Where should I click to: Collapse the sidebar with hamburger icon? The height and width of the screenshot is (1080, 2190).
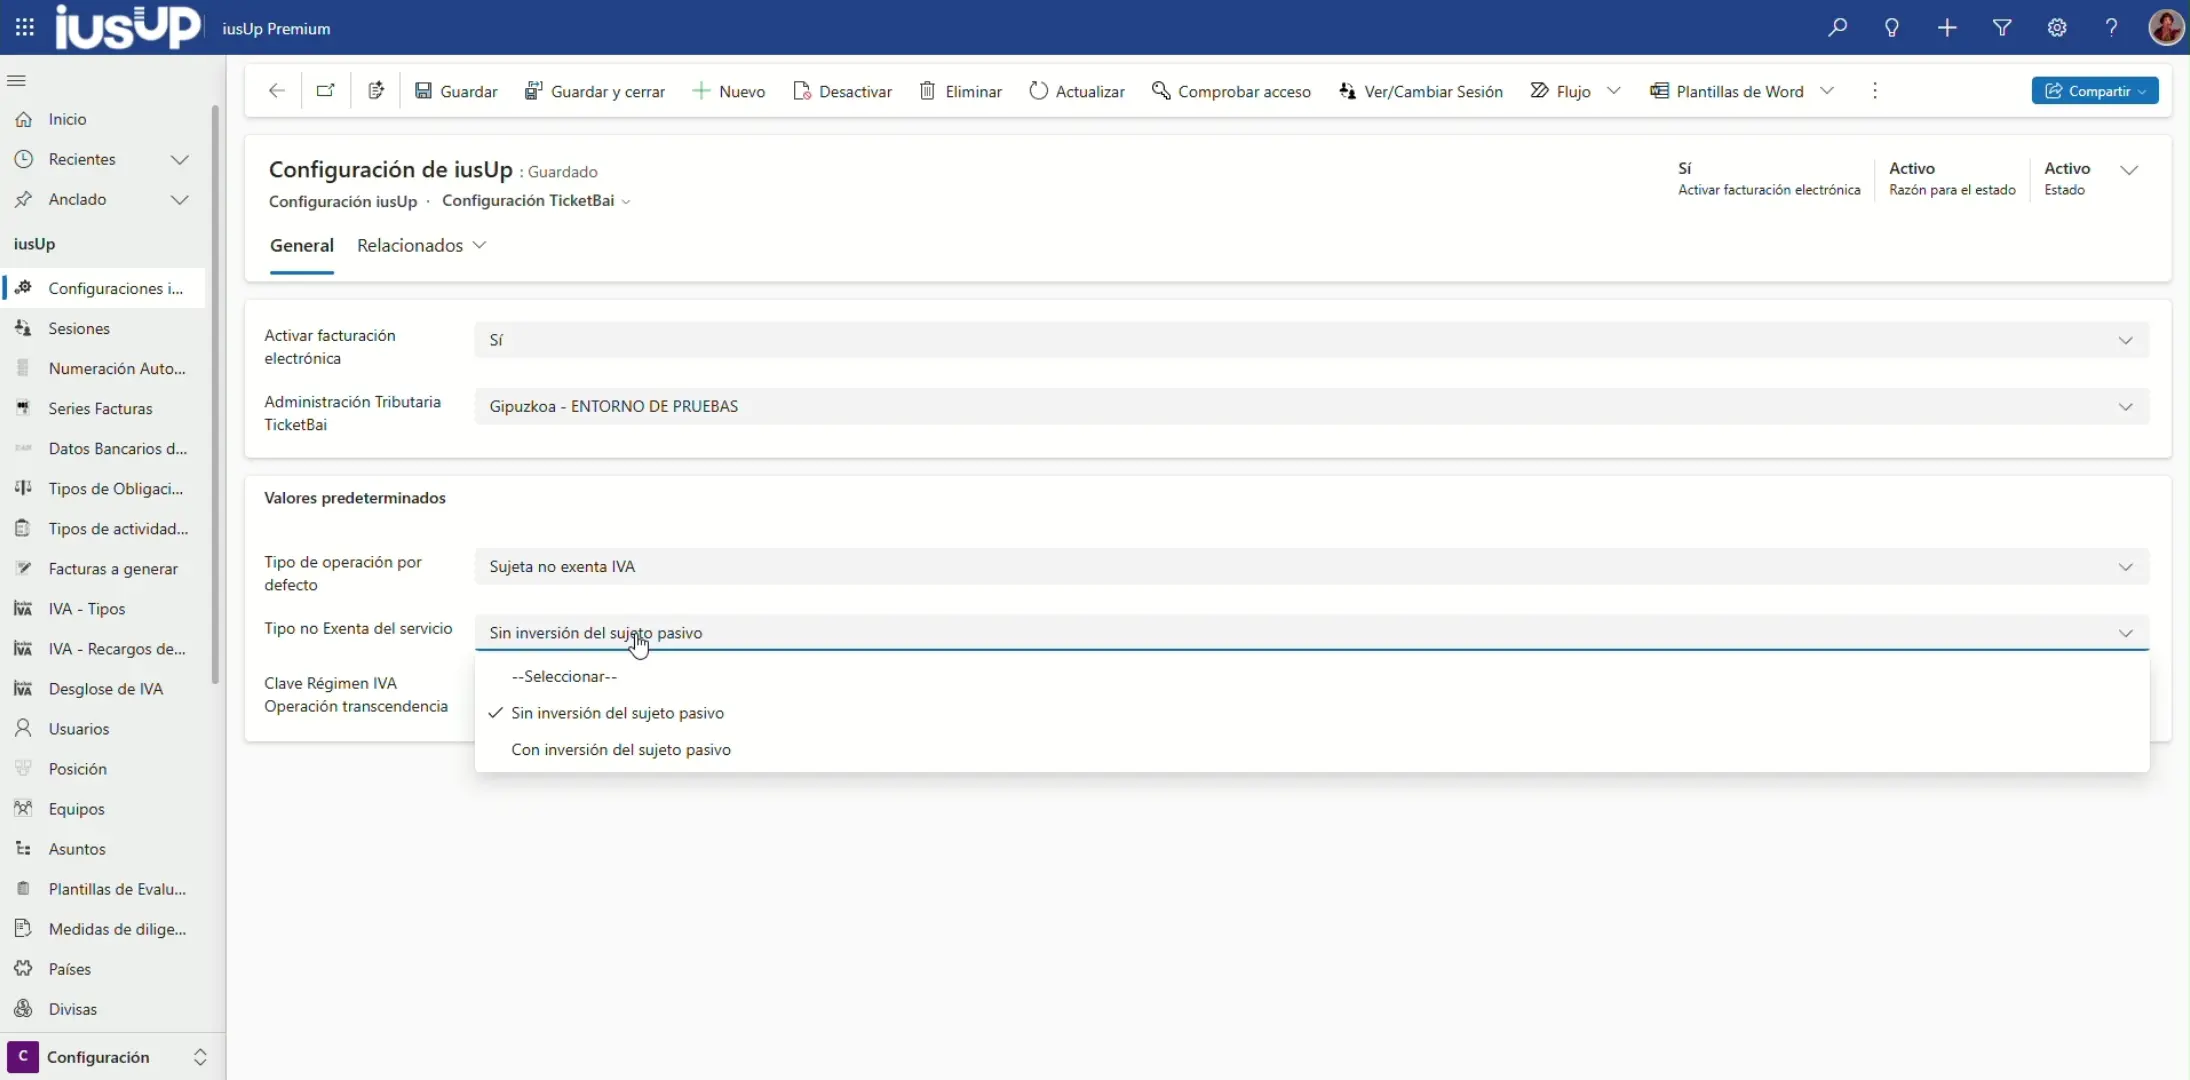tap(17, 80)
